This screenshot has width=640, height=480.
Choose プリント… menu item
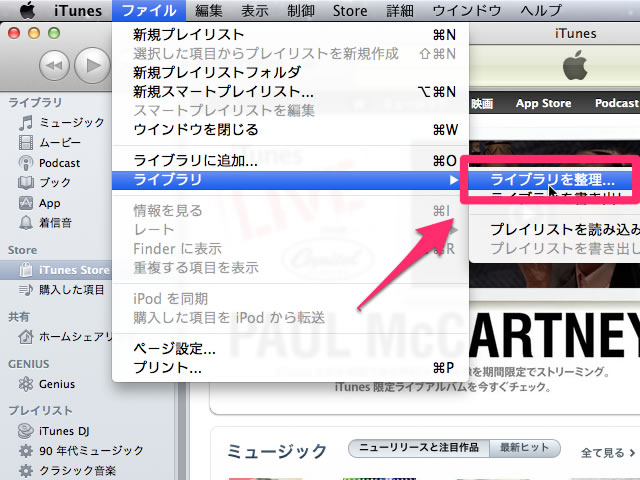click(290, 368)
